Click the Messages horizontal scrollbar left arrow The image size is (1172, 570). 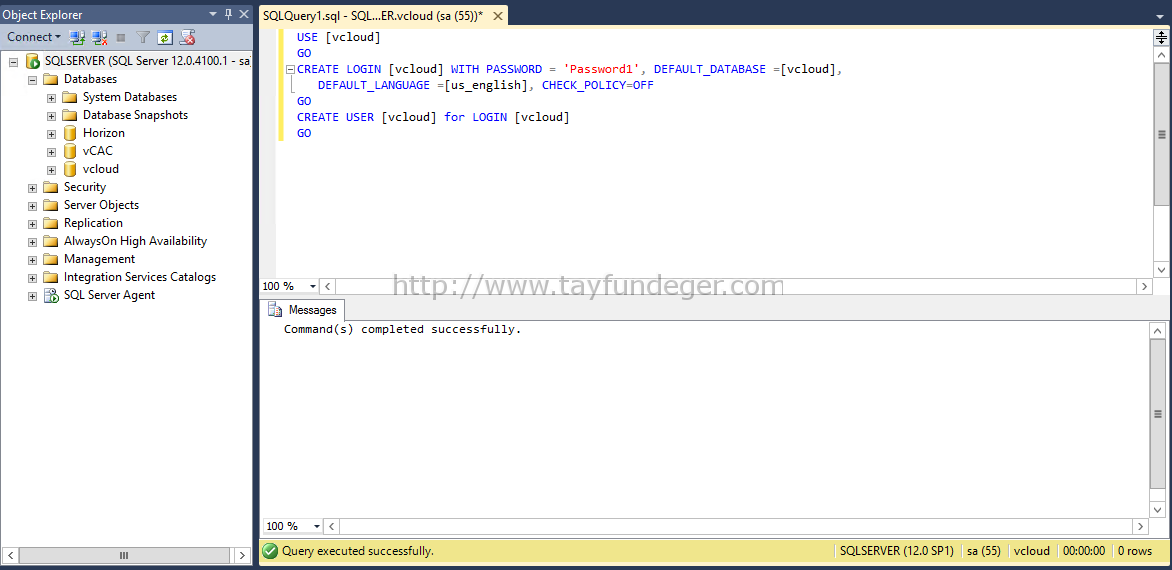[333, 526]
